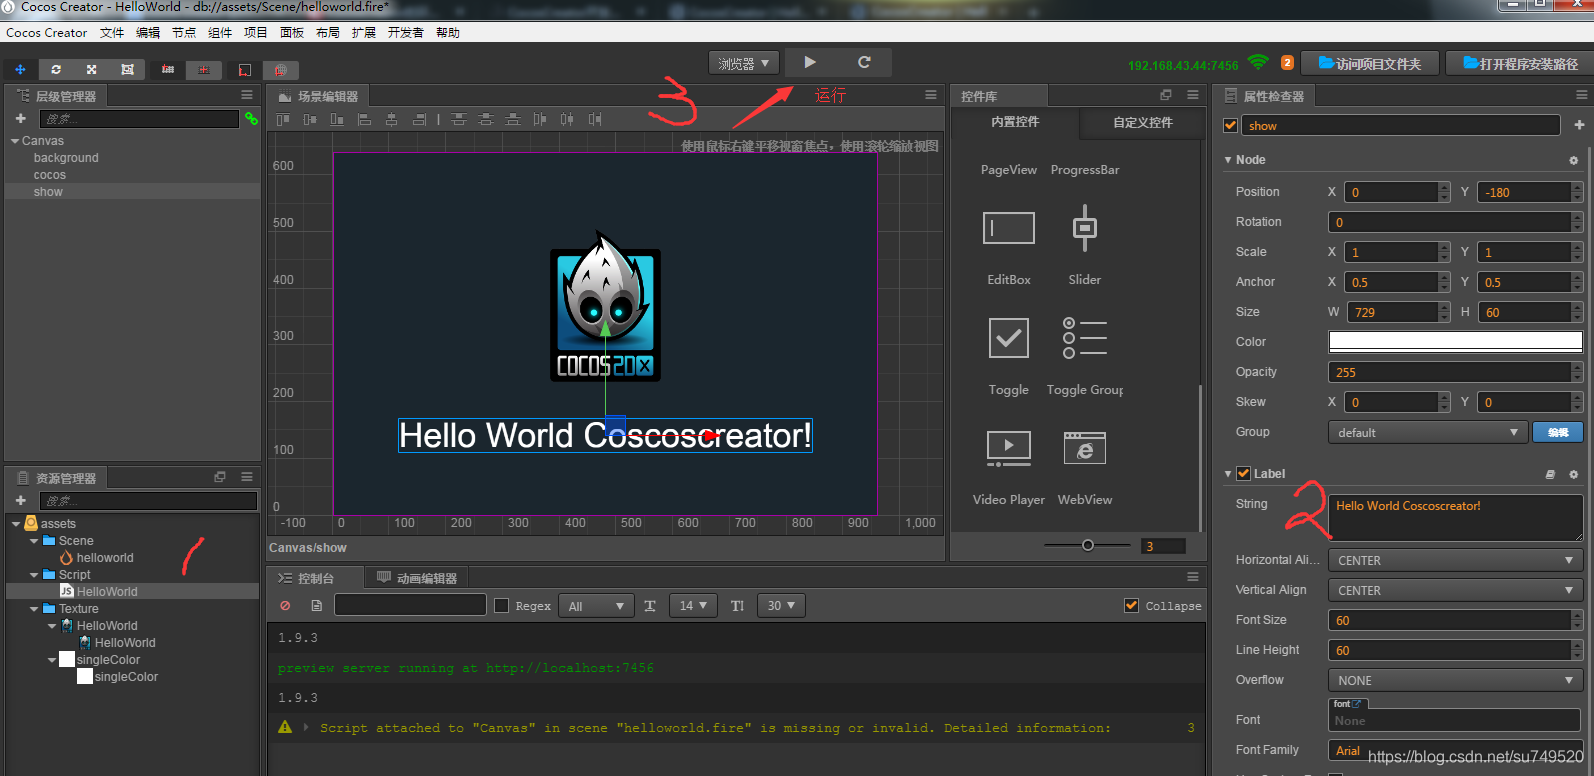Open the browser preview platform dropdown
Viewport: 1594px width, 776px height.
744,63
